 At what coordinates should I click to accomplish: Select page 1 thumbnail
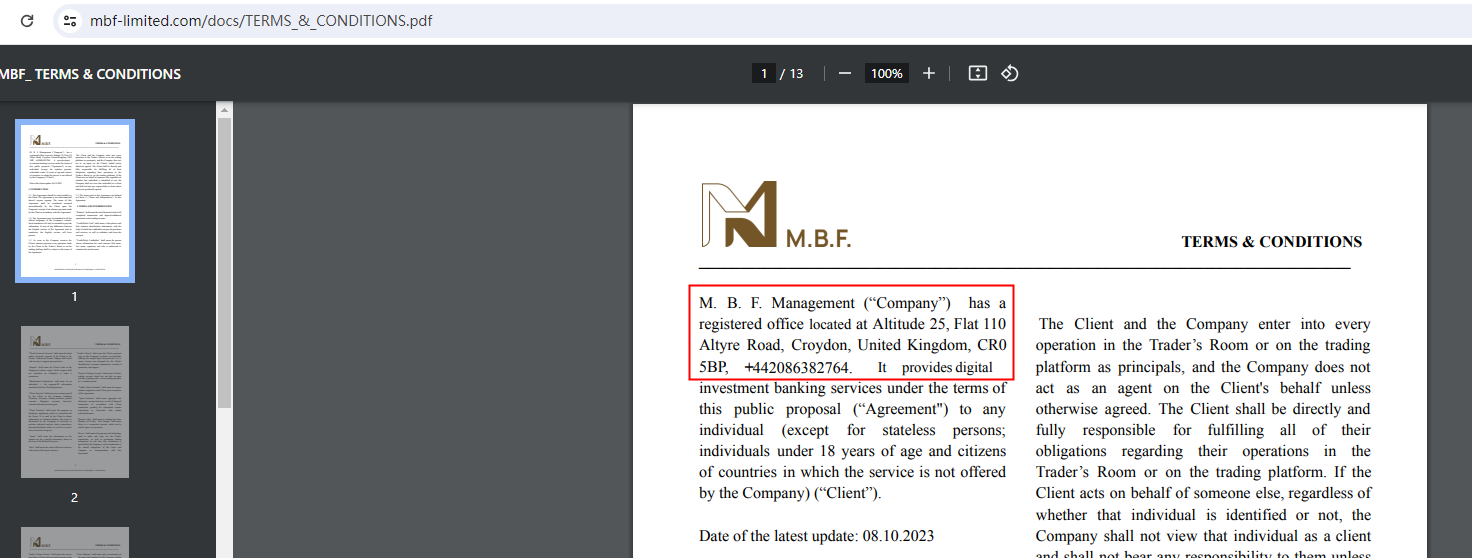pos(75,201)
